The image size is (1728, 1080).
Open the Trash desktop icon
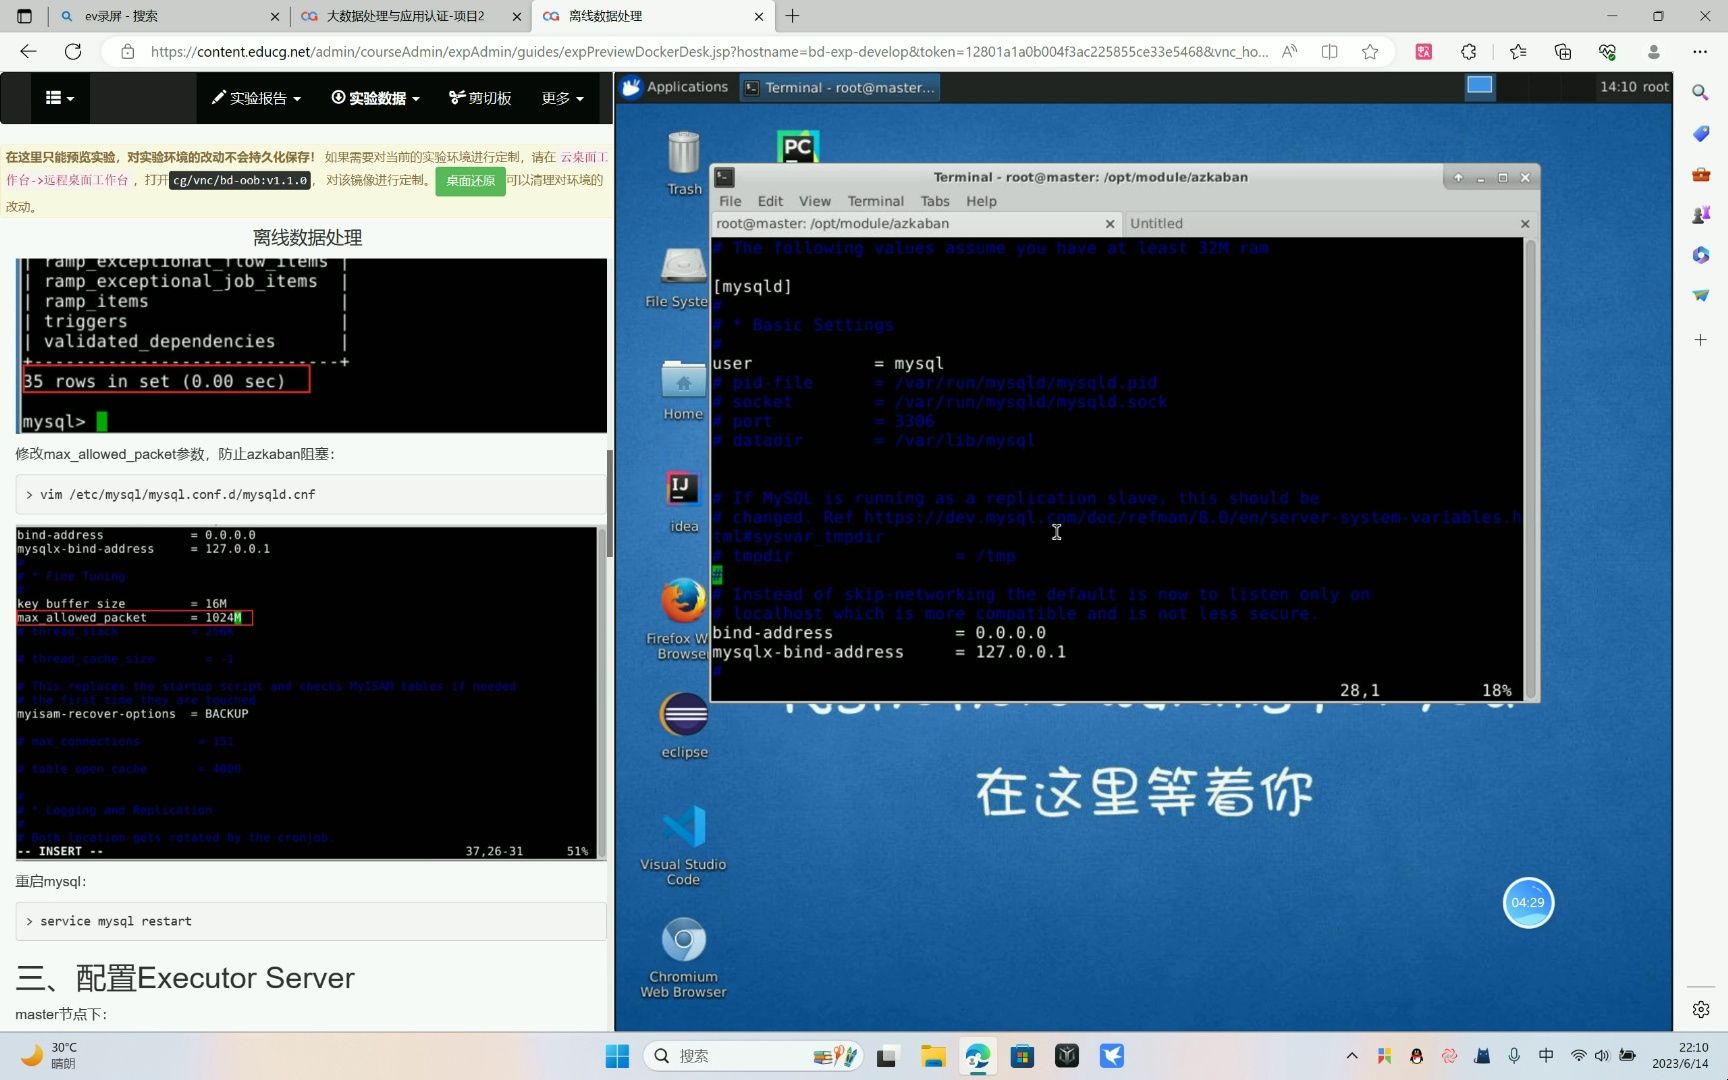pyautogui.click(x=684, y=163)
